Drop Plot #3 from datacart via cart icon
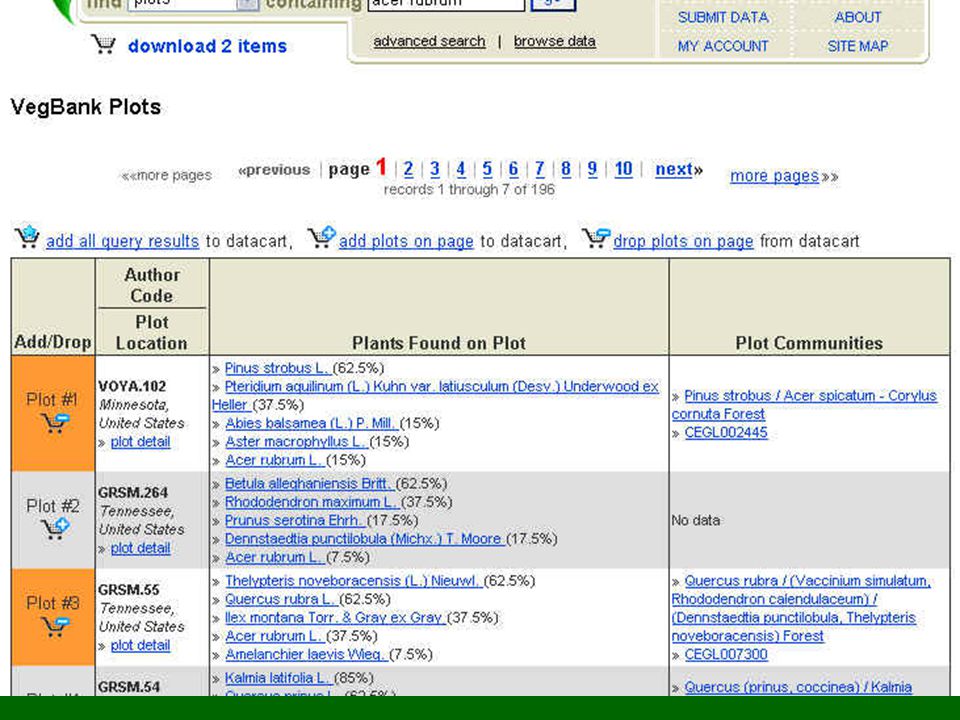 55,626
